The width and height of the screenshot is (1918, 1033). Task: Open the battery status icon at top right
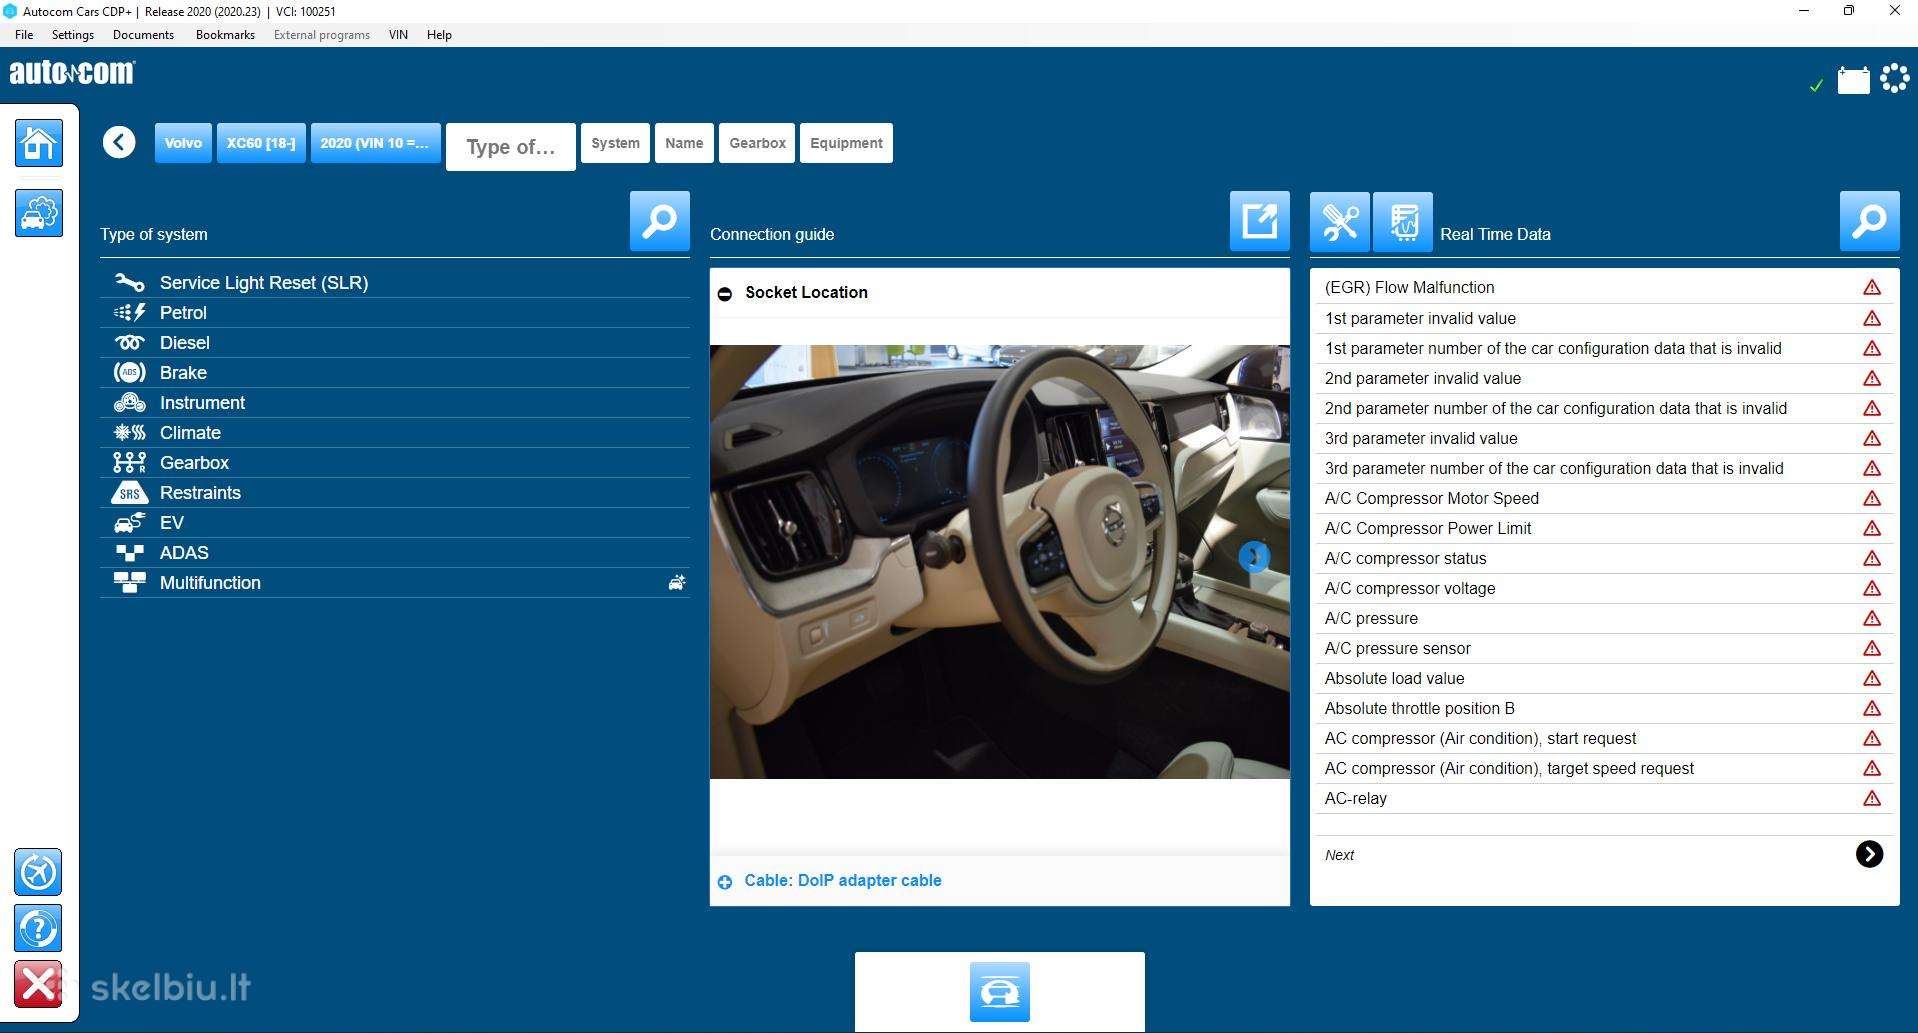[1853, 80]
